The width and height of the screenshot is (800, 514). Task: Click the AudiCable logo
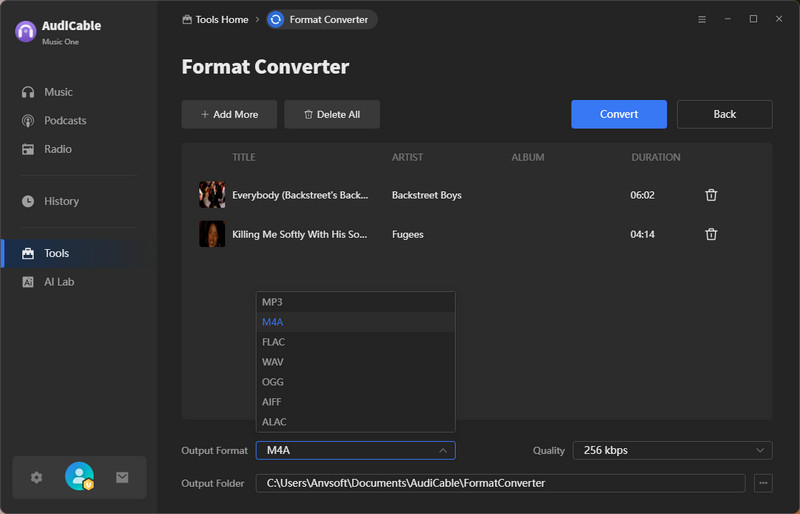pos(26,32)
